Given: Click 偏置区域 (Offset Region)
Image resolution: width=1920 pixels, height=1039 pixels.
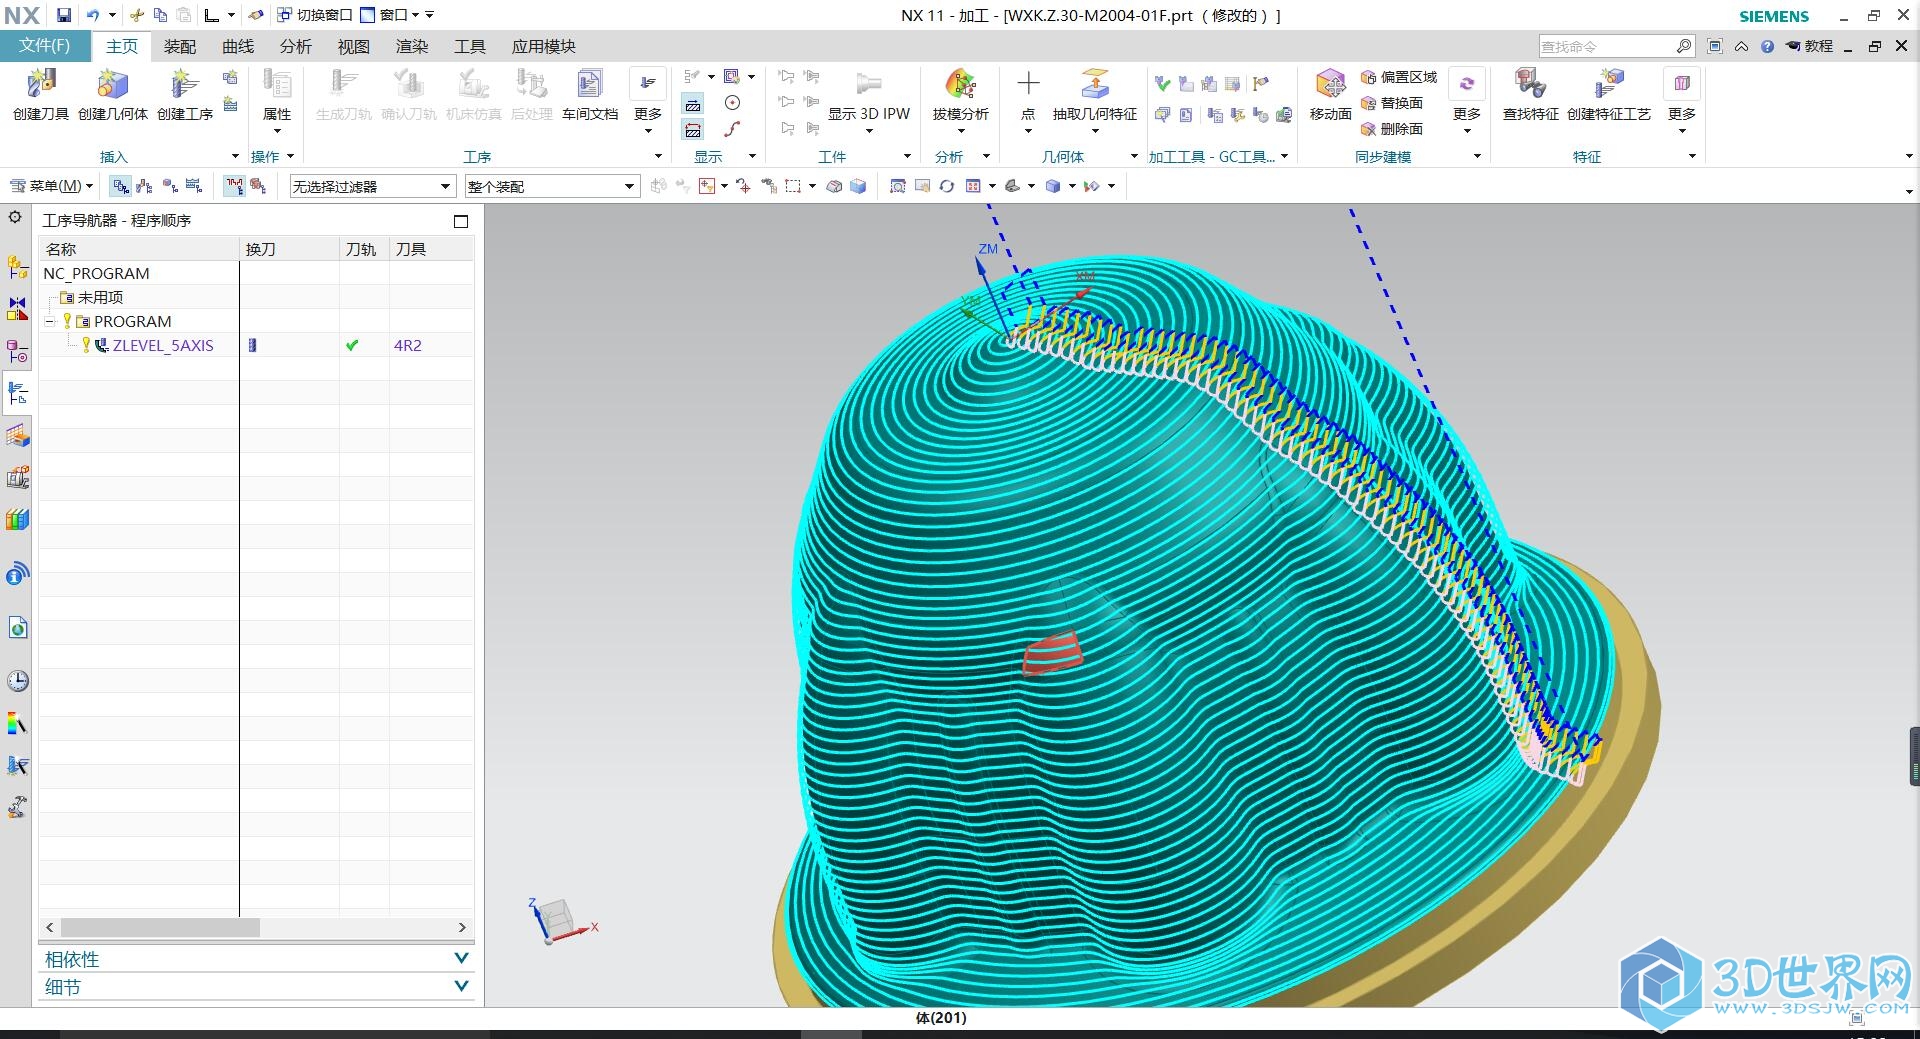Looking at the screenshot, I should click(1399, 77).
